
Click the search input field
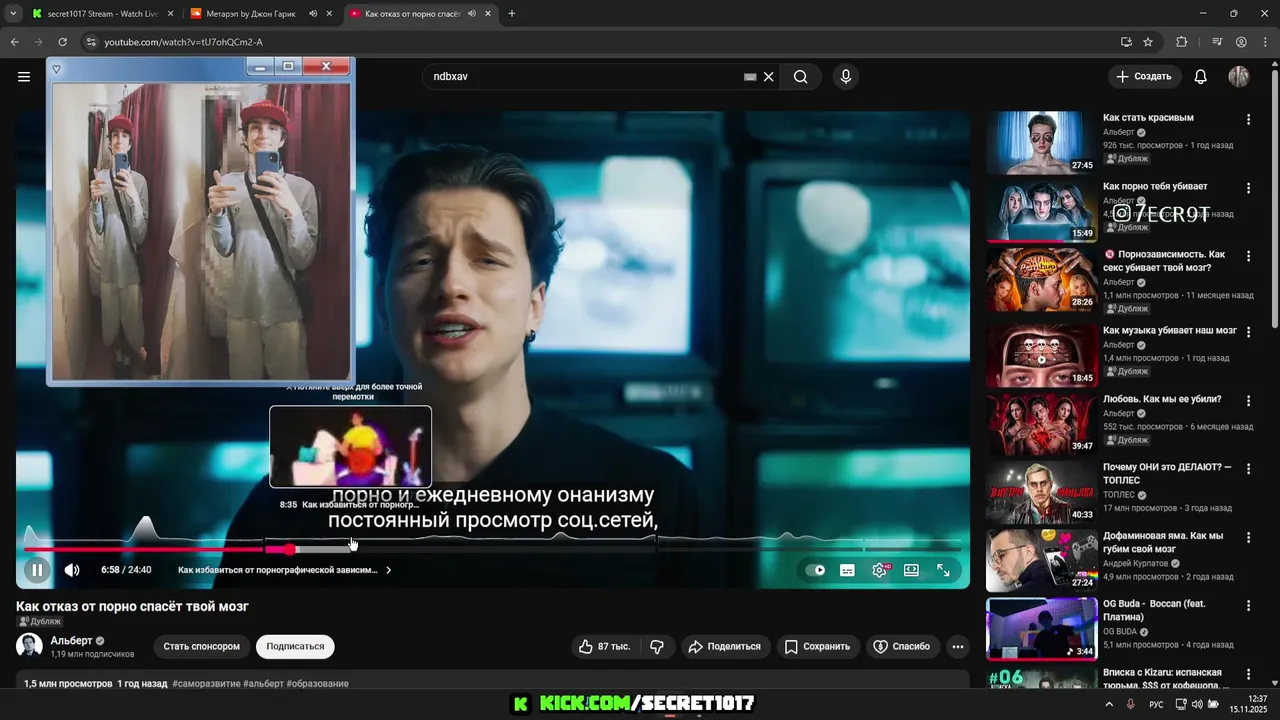pos(585,77)
